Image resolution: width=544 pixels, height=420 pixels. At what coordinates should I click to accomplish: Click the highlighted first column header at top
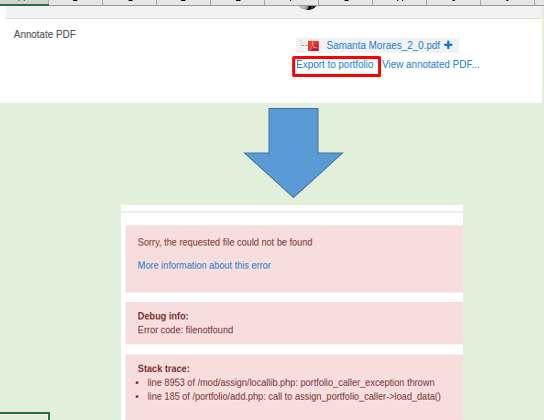[x=24, y=2]
